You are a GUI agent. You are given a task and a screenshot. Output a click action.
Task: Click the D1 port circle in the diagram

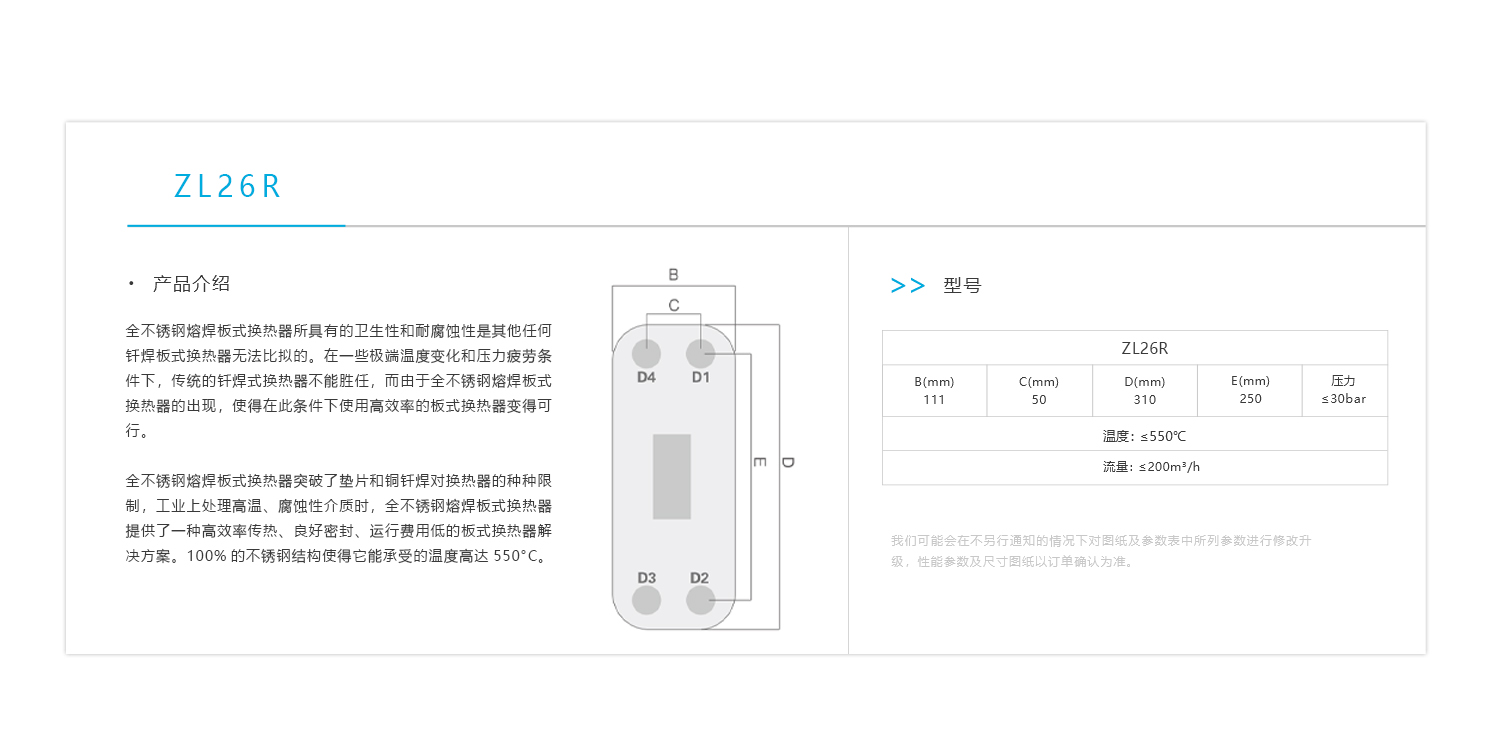tap(700, 353)
